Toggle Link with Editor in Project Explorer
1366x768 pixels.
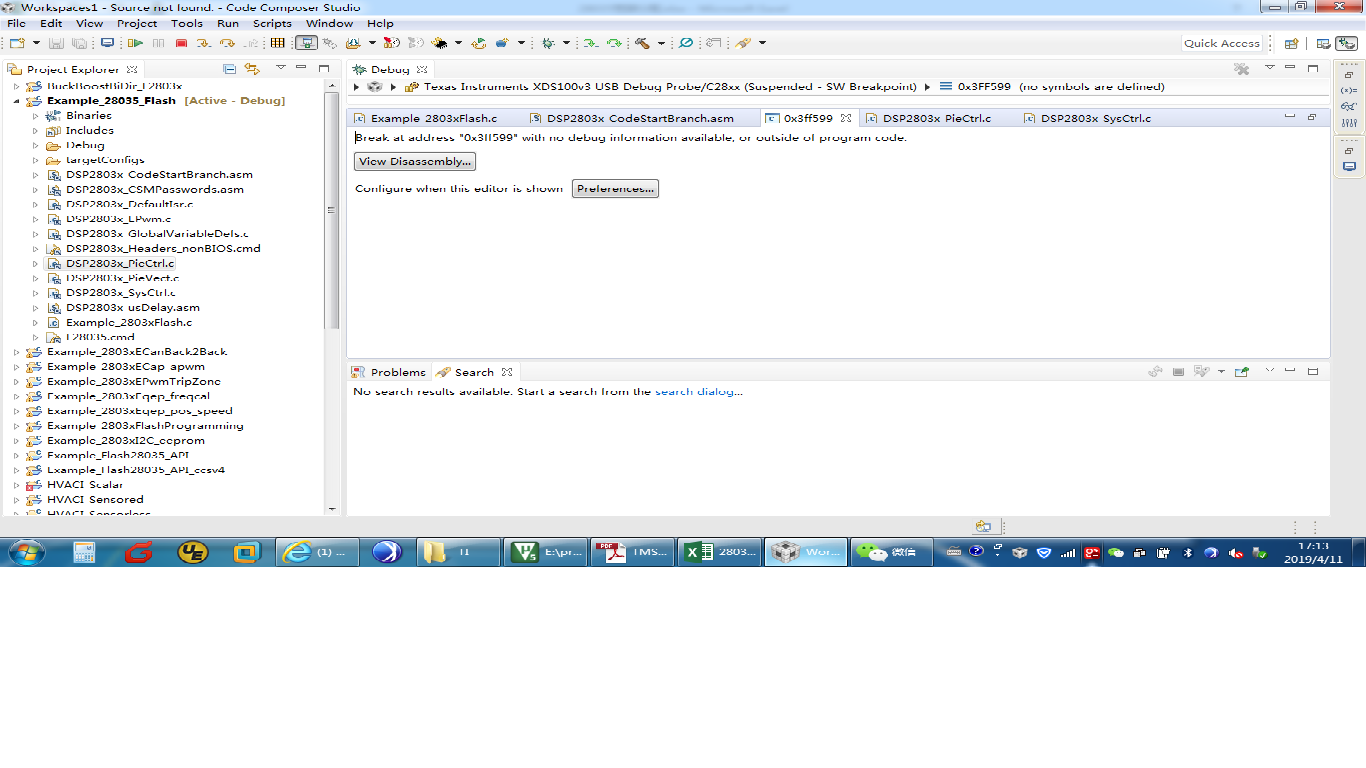tap(252, 69)
